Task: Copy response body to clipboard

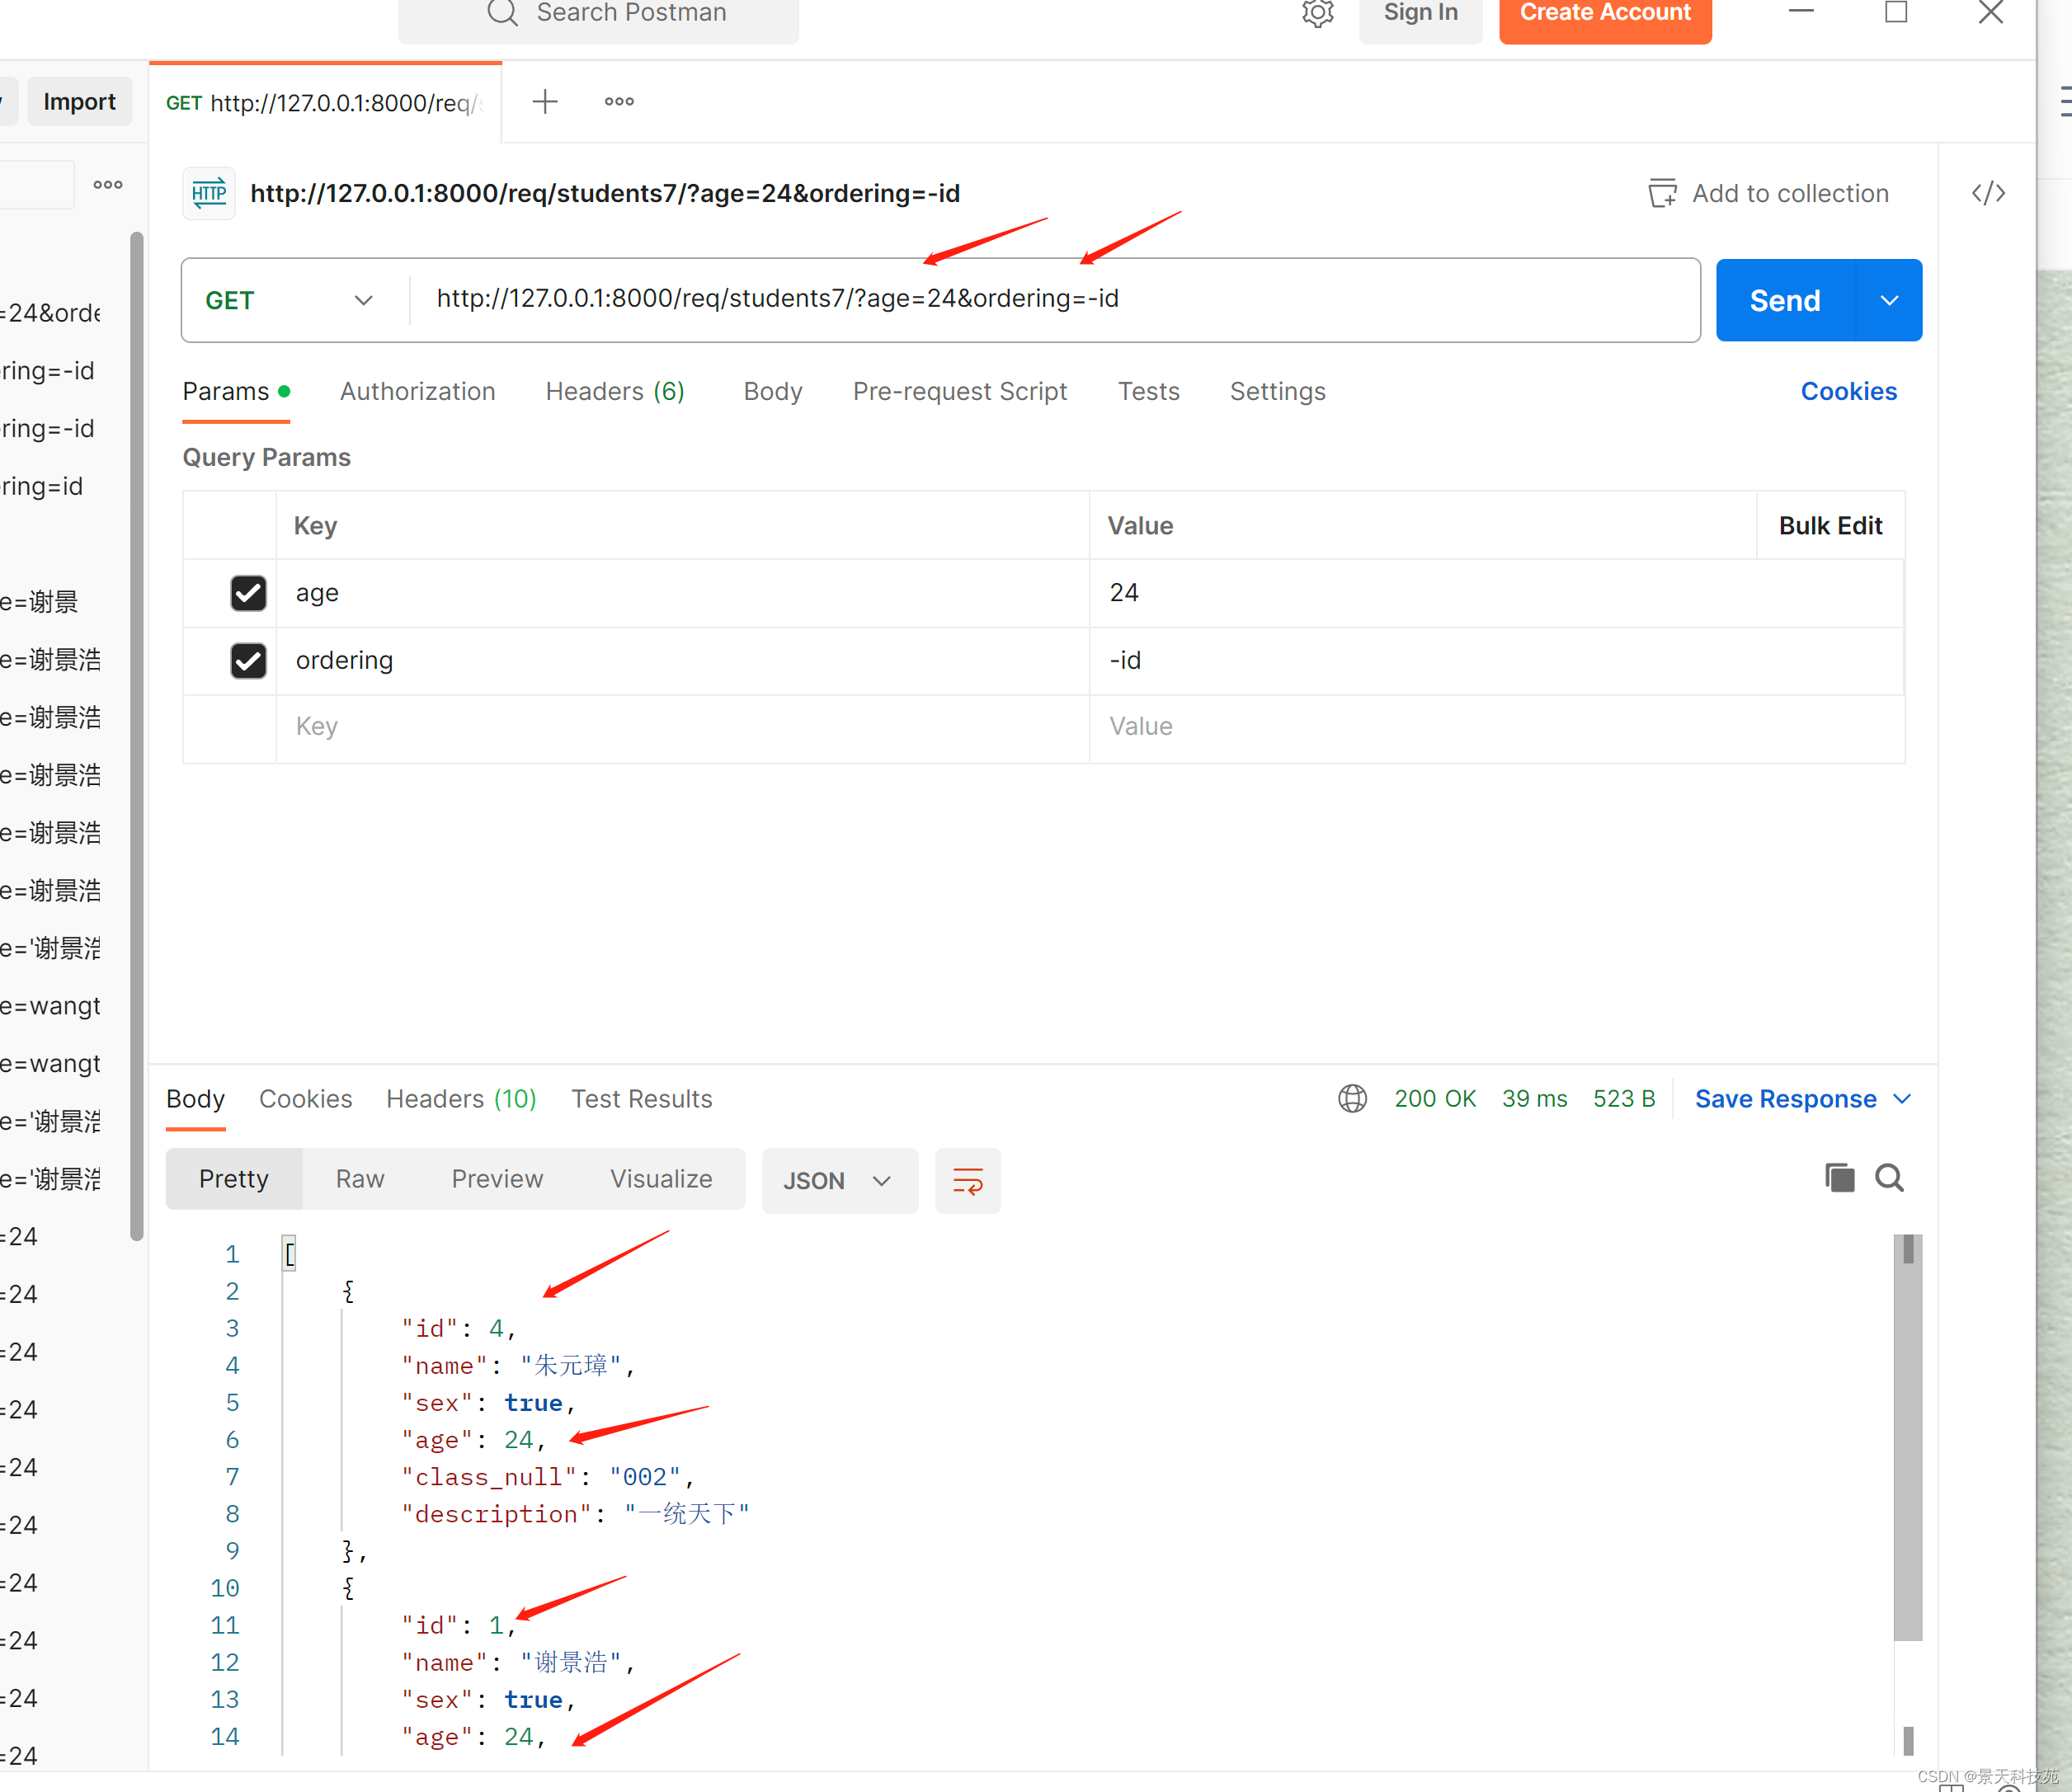Action: coord(1839,1178)
